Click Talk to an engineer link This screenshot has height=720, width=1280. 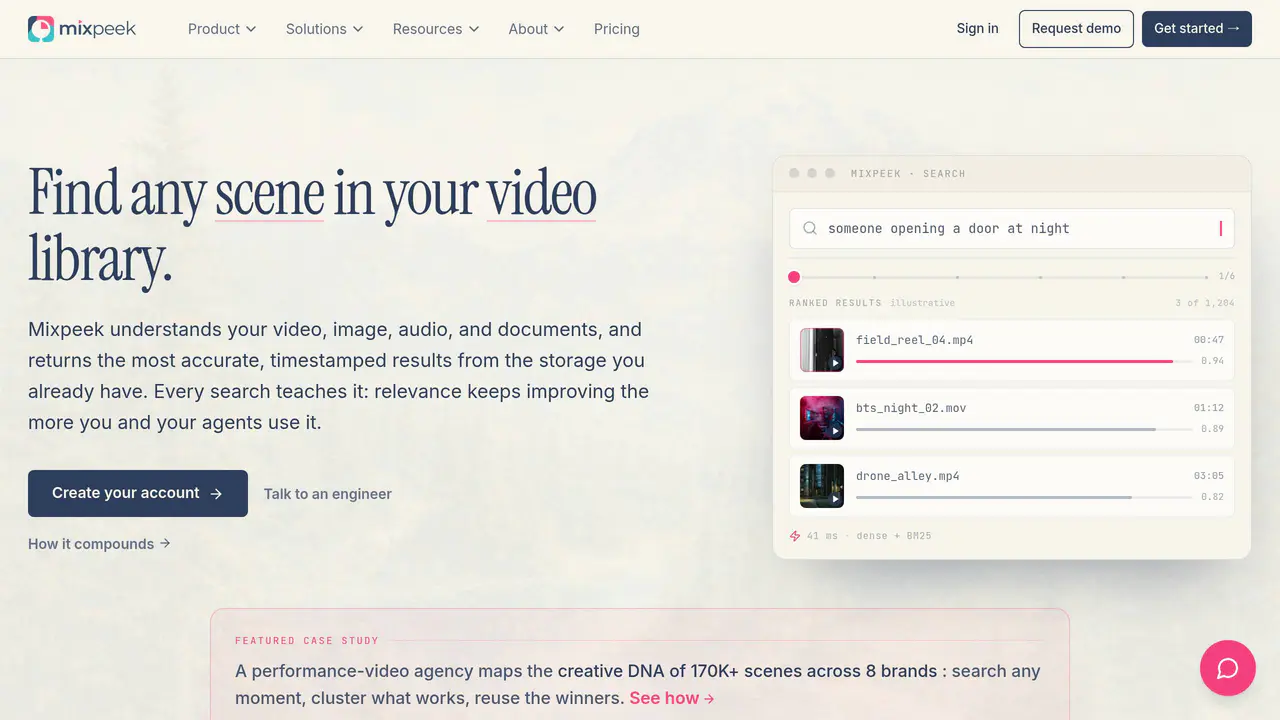328,494
